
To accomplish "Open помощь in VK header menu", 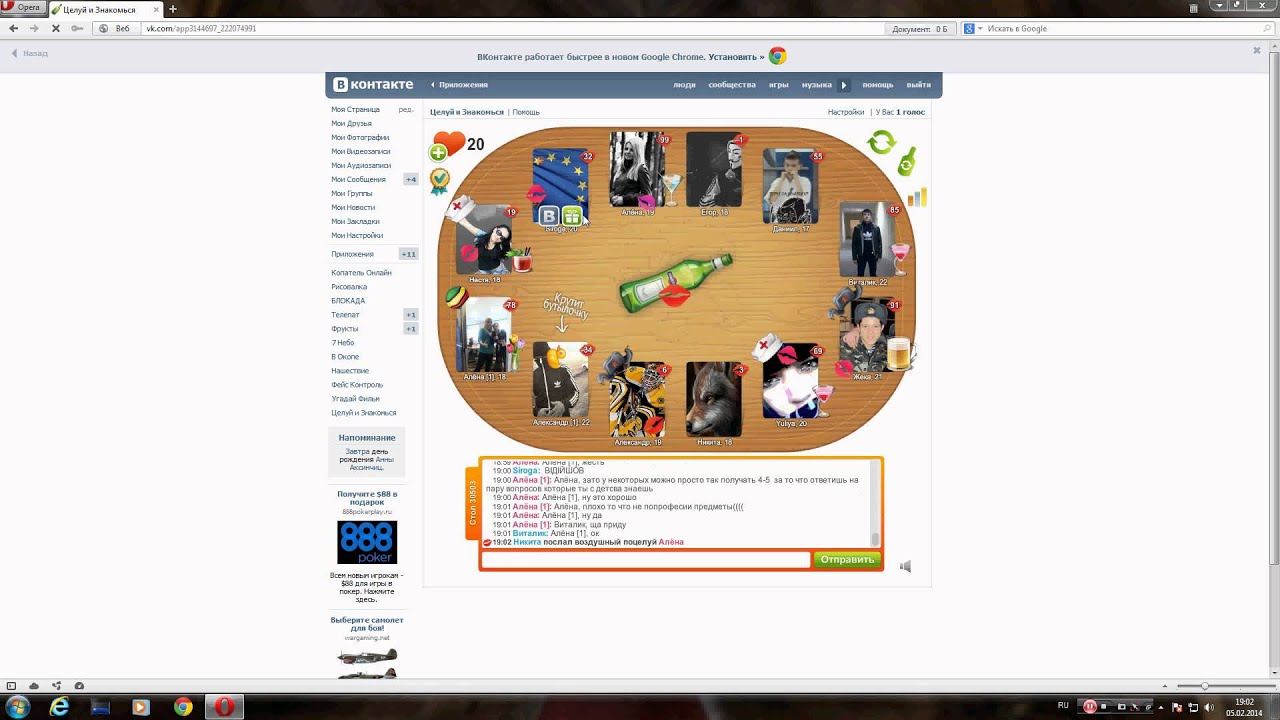I will [878, 85].
